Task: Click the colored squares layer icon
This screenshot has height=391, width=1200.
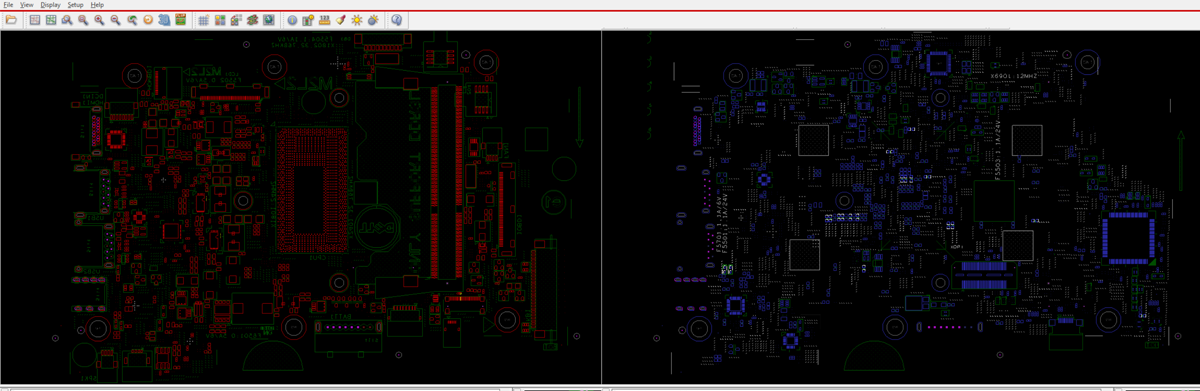Action: (x=220, y=20)
